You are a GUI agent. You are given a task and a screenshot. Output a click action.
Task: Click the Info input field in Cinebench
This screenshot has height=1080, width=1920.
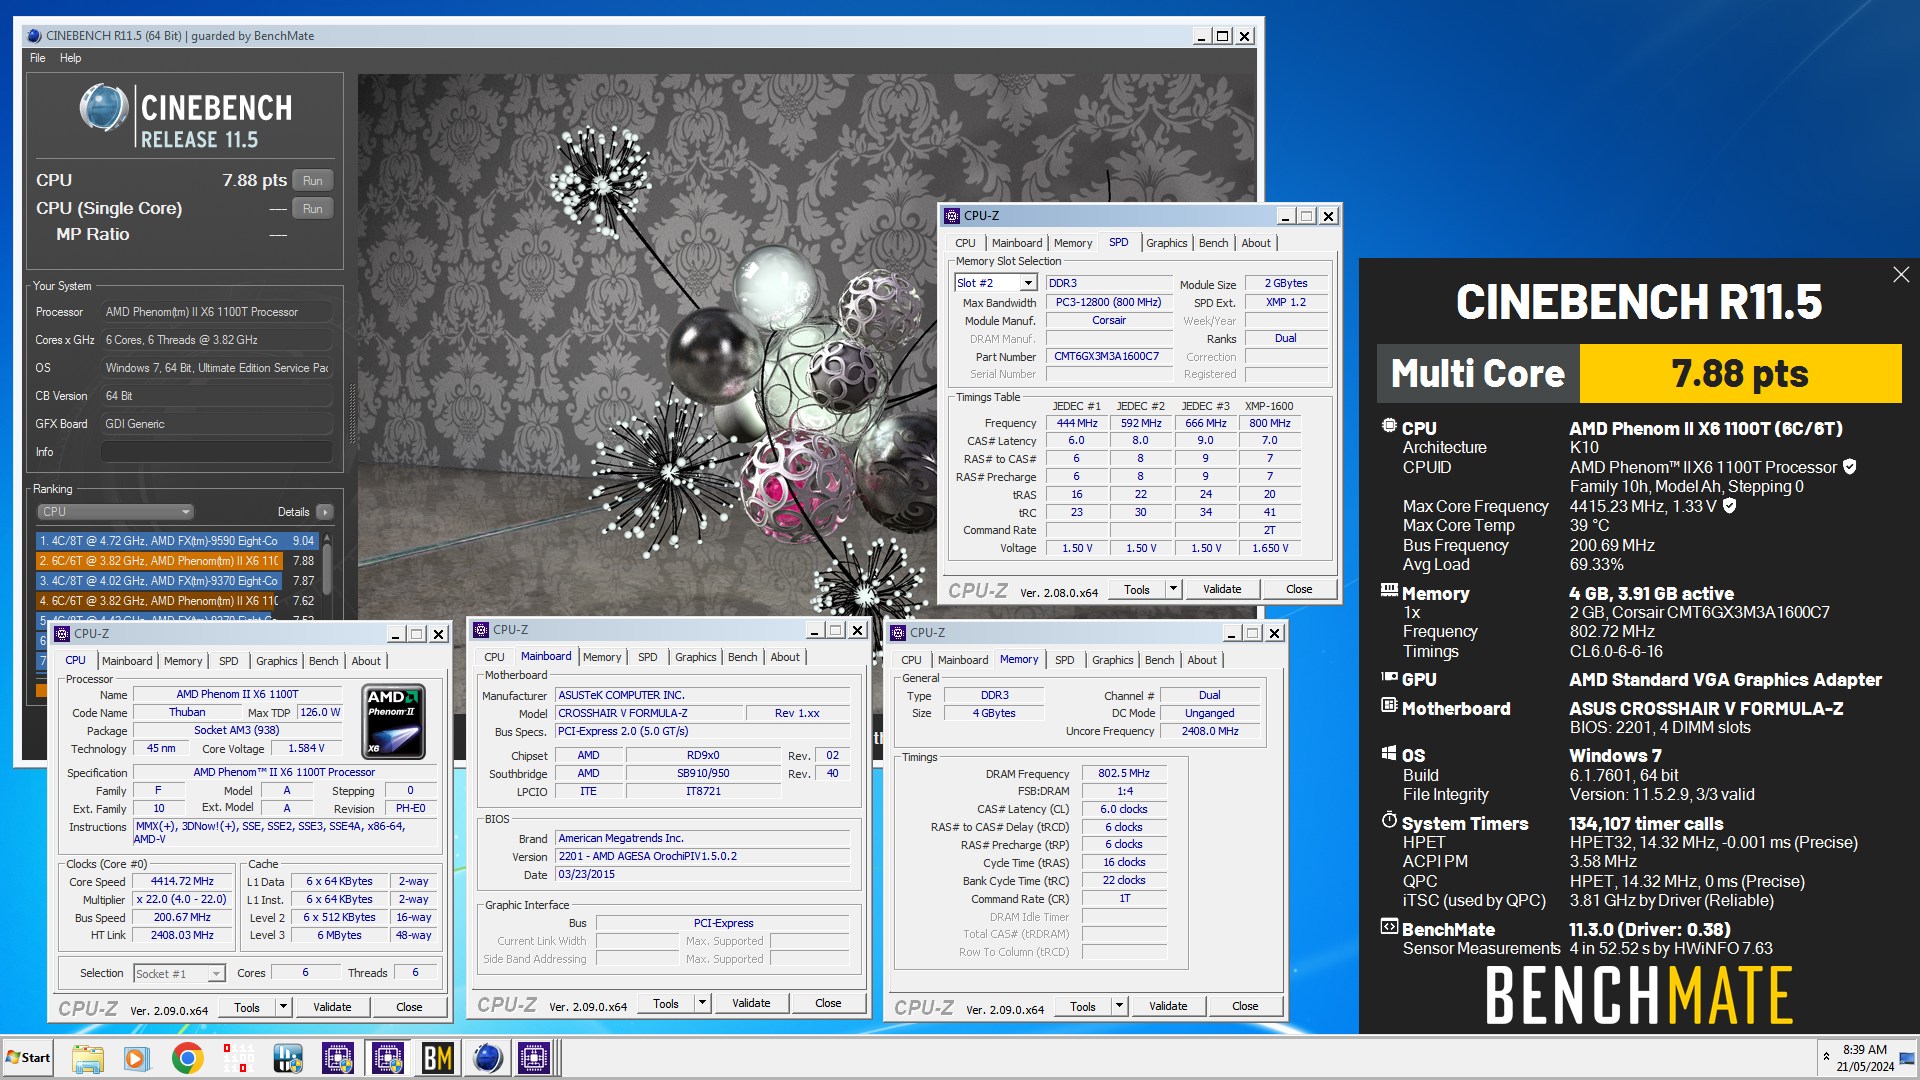tap(216, 452)
